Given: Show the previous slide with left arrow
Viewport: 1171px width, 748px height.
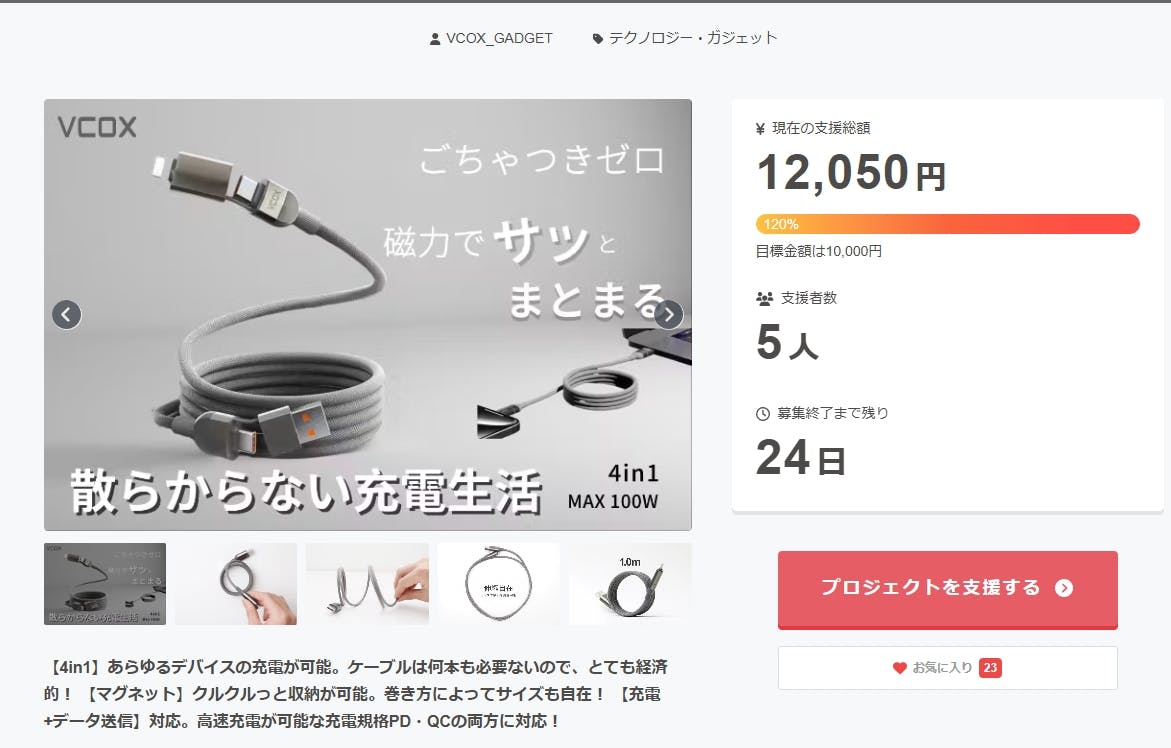Looking at the screenshot, I should 66,314.
